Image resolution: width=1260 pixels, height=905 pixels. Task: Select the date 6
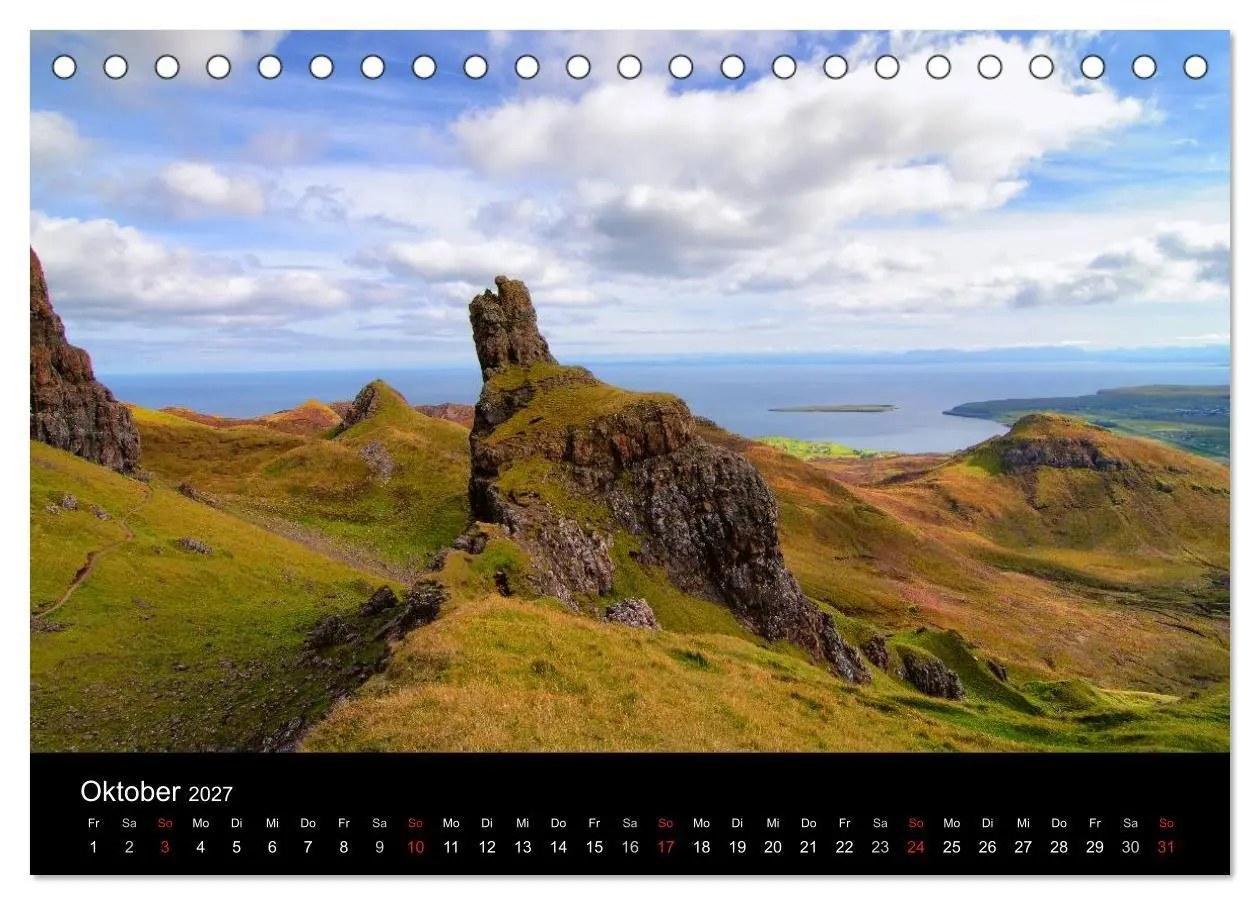[x=272, y=847]
